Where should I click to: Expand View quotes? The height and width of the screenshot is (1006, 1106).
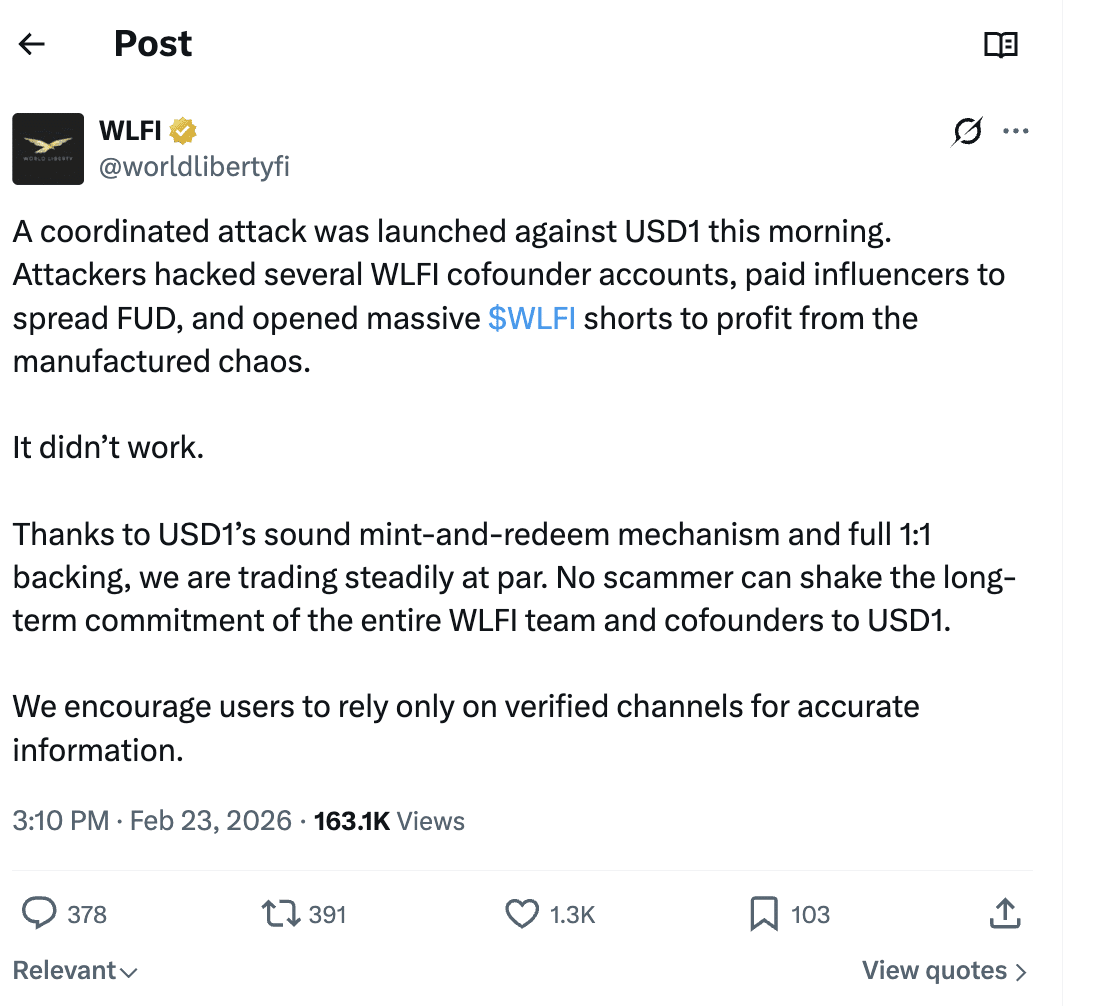tap(943, 969)
